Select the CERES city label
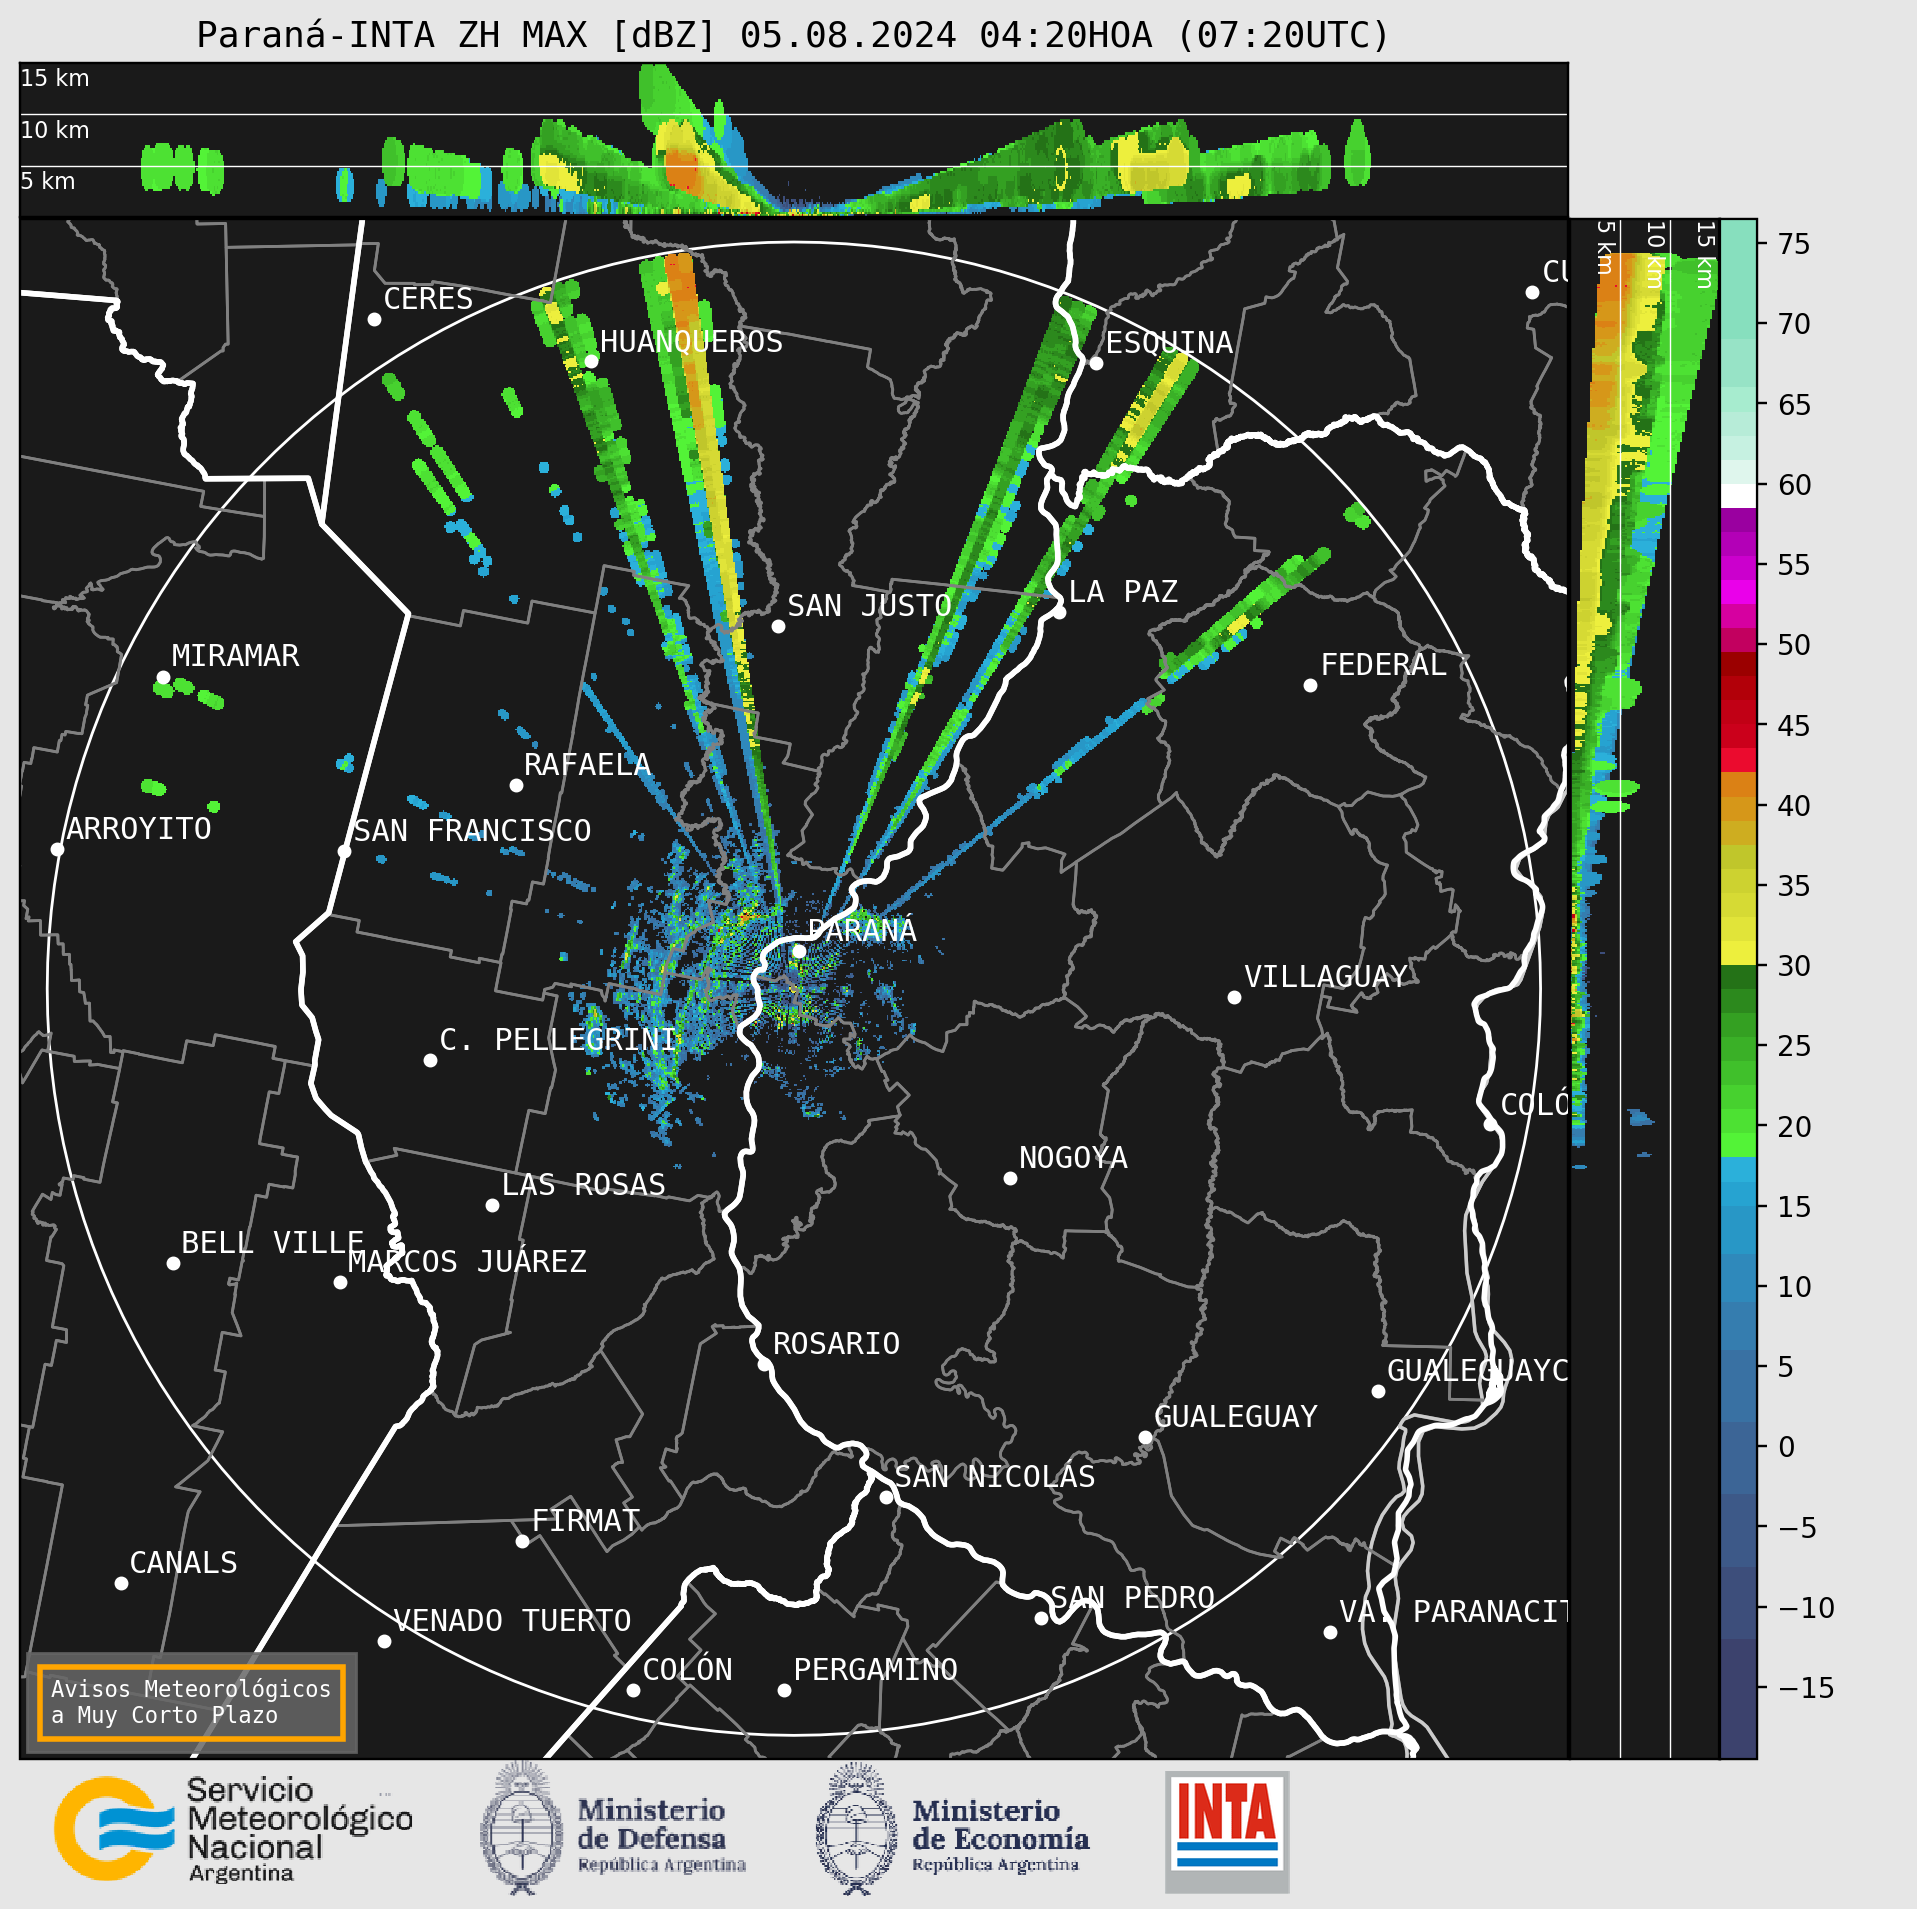The width and height of the screenshot is (1917, 1909). pyautogui.click(x=428, y=299)
